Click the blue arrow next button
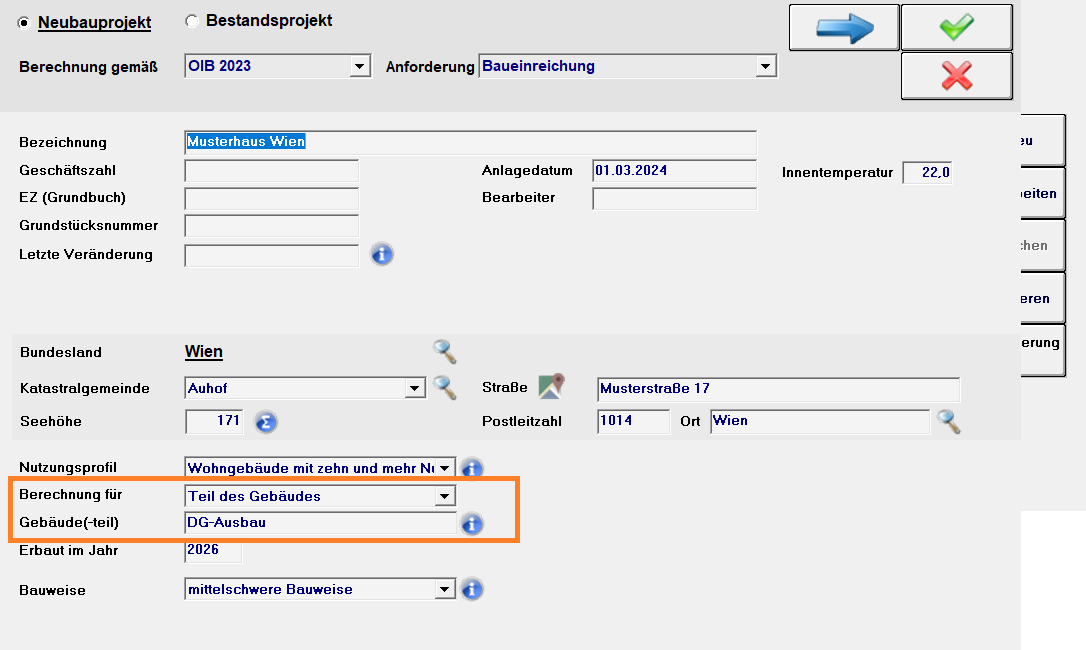 click(x=844, y=28)
